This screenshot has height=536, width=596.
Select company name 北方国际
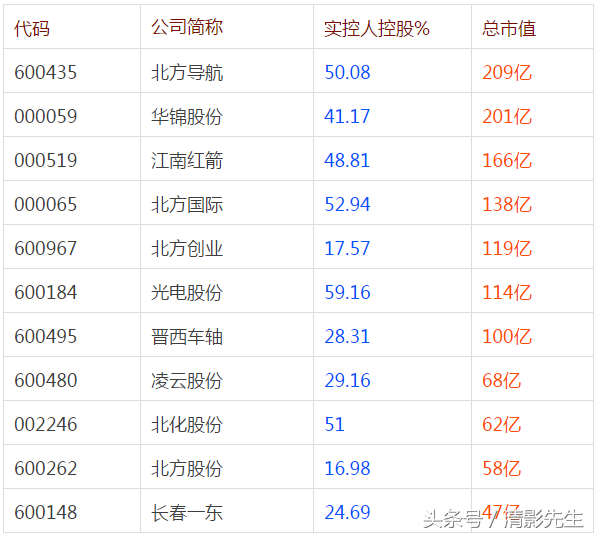[187, 205]
